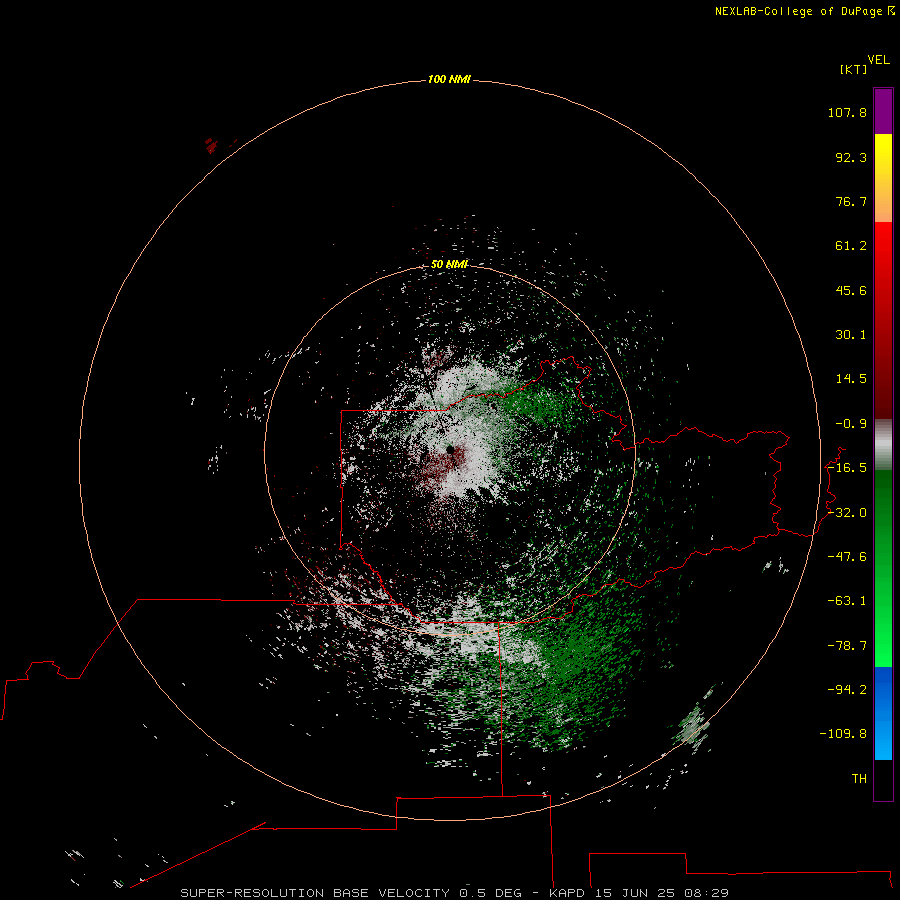Click the -32.0 legend value
Viewport: 900px width, 900px height.
[x=847, y=513]
